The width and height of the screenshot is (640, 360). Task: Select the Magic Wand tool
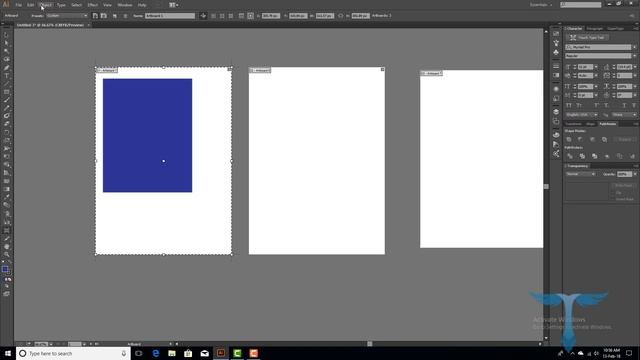(6, 51)
